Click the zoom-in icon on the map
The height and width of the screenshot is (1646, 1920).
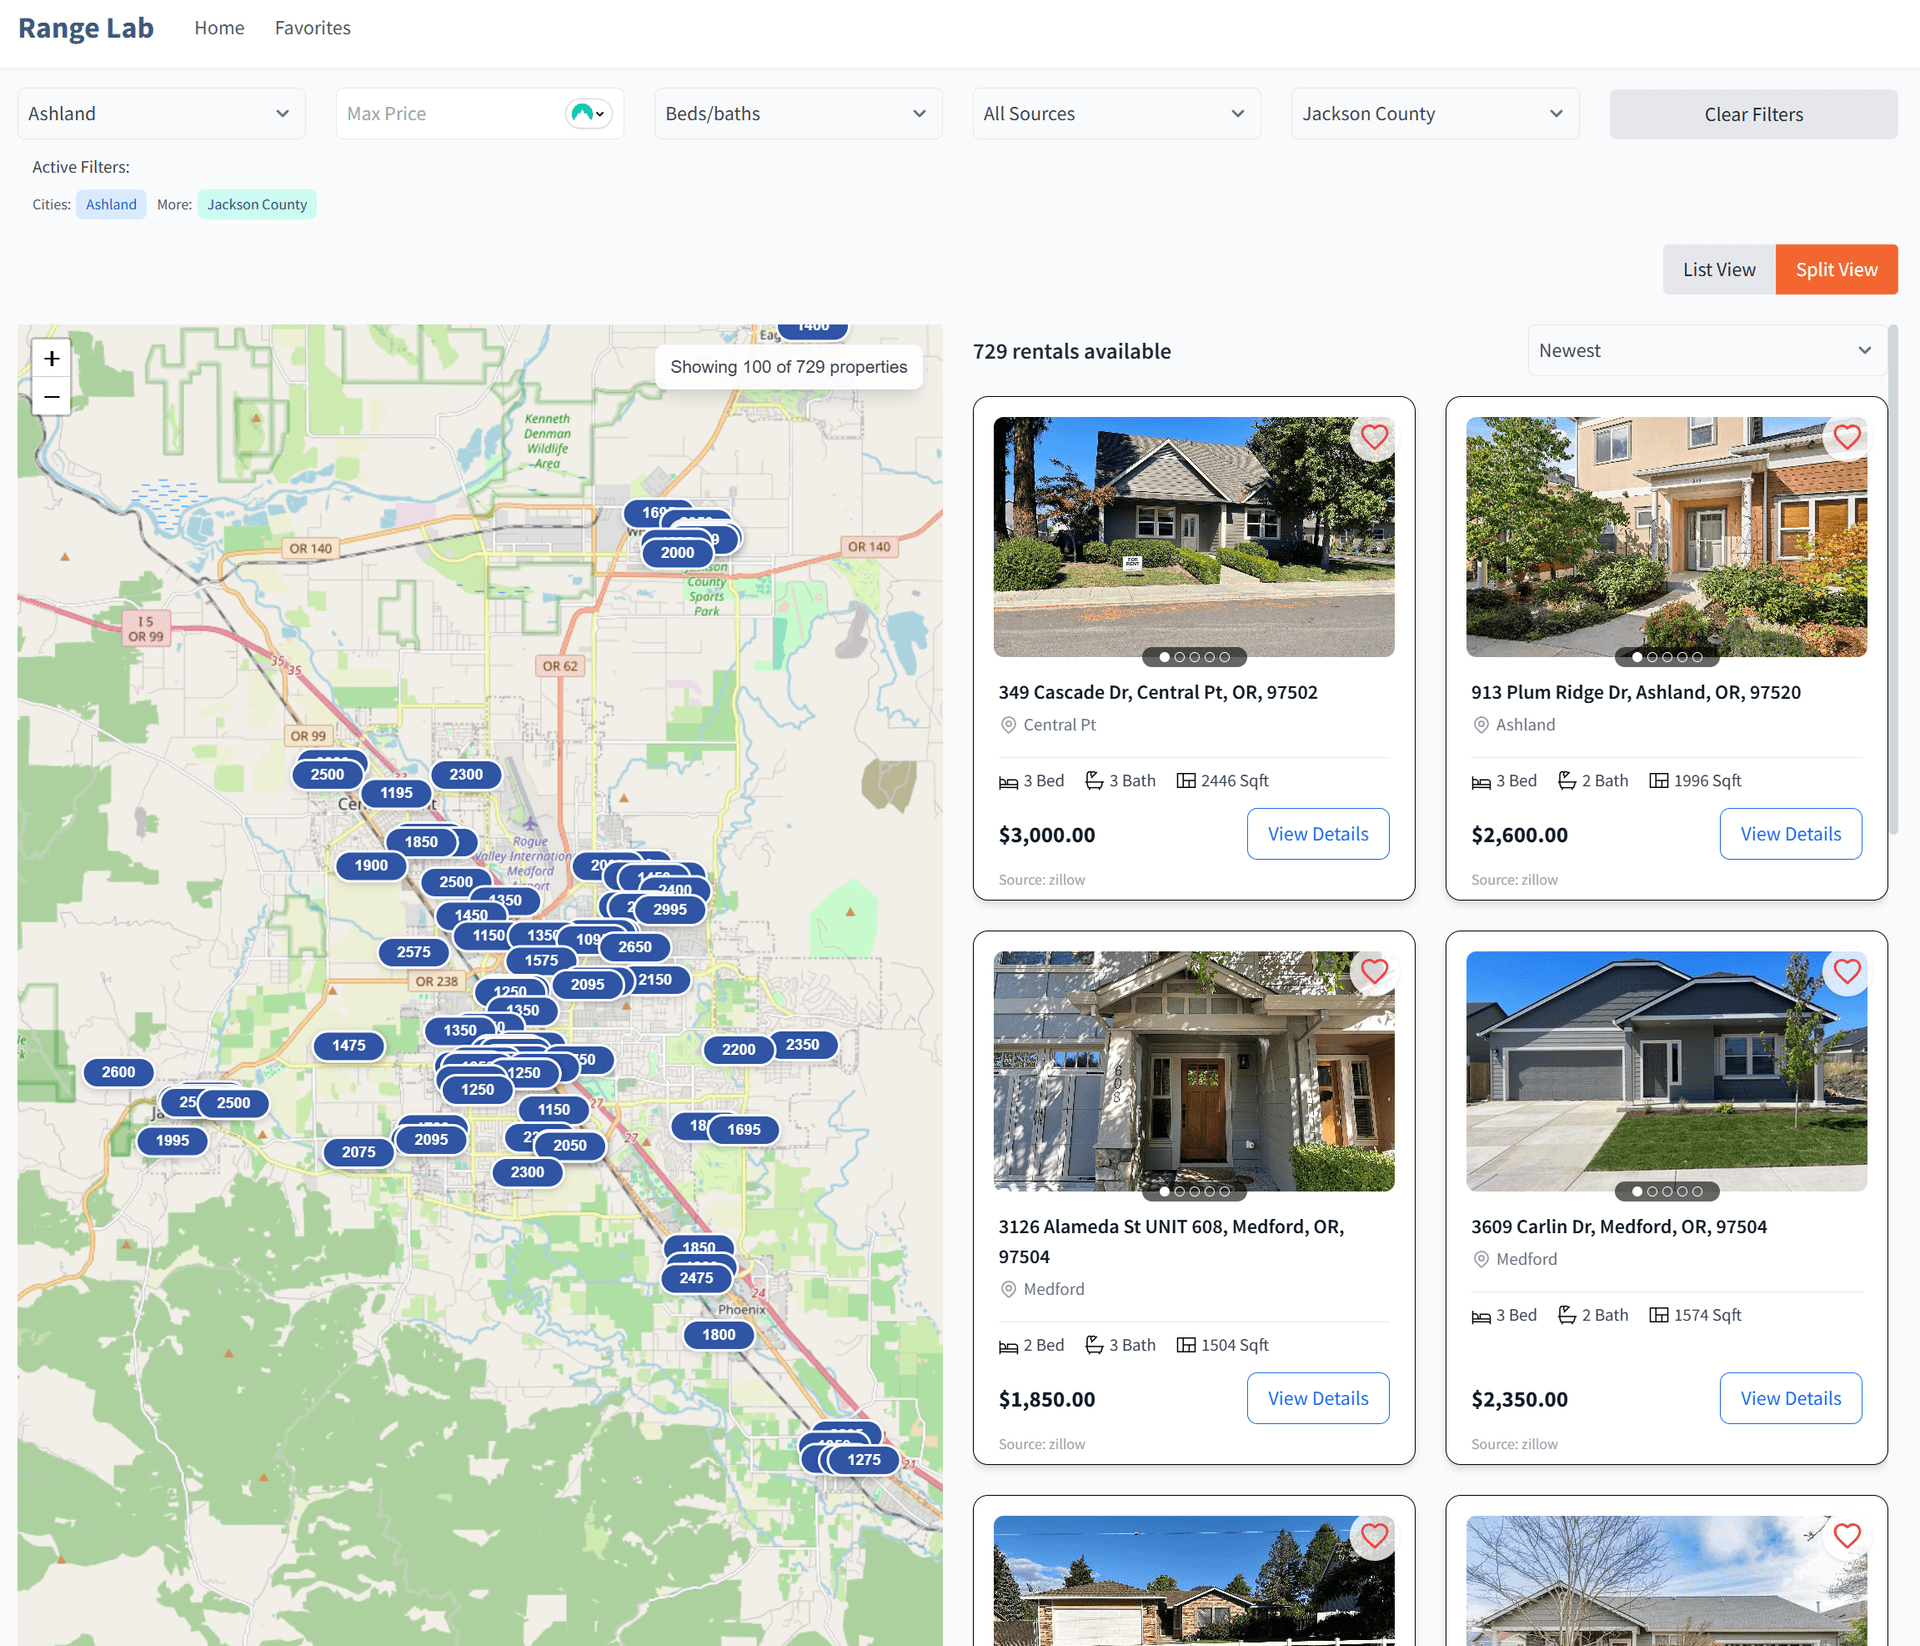51,358
